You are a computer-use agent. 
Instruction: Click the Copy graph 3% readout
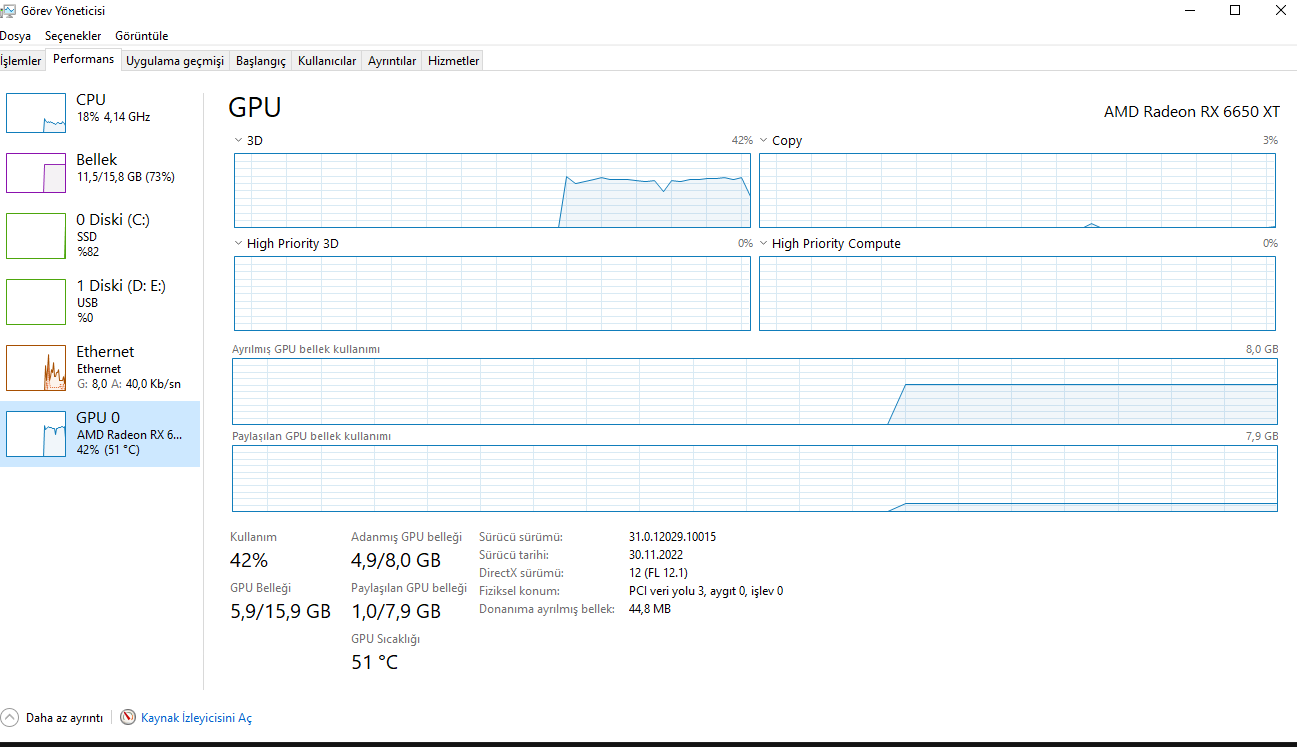point(1270,141)
